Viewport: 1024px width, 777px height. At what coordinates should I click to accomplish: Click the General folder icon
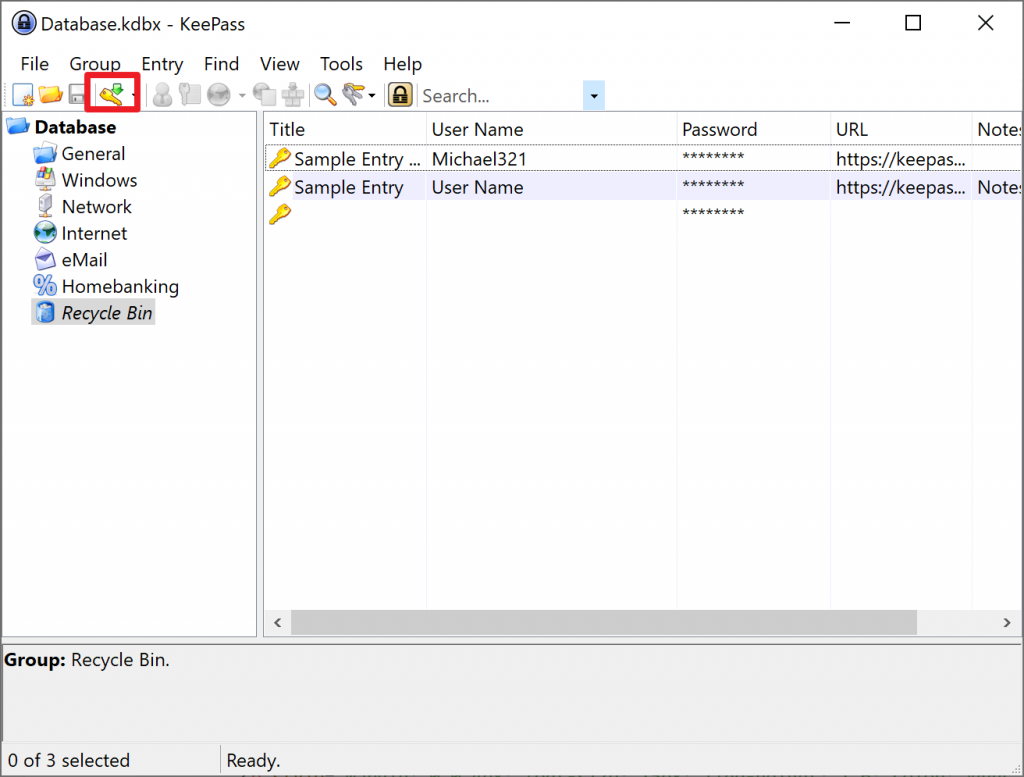coord(45,154)
